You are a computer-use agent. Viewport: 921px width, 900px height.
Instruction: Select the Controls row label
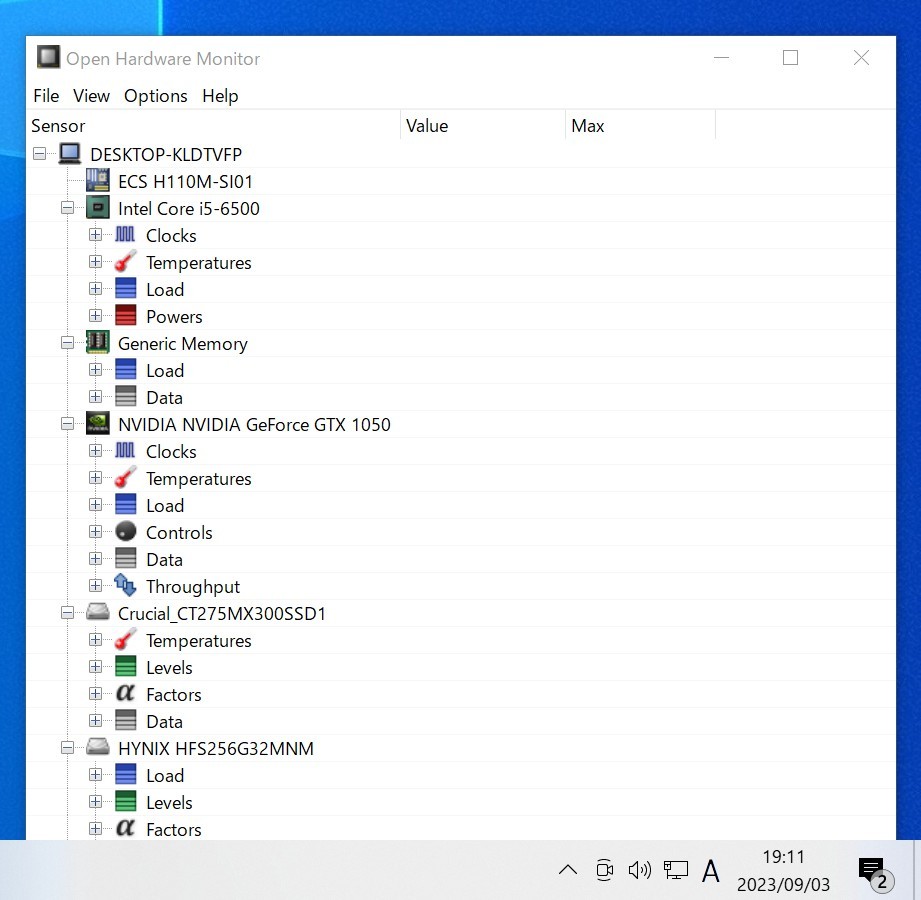coord(179,533)
